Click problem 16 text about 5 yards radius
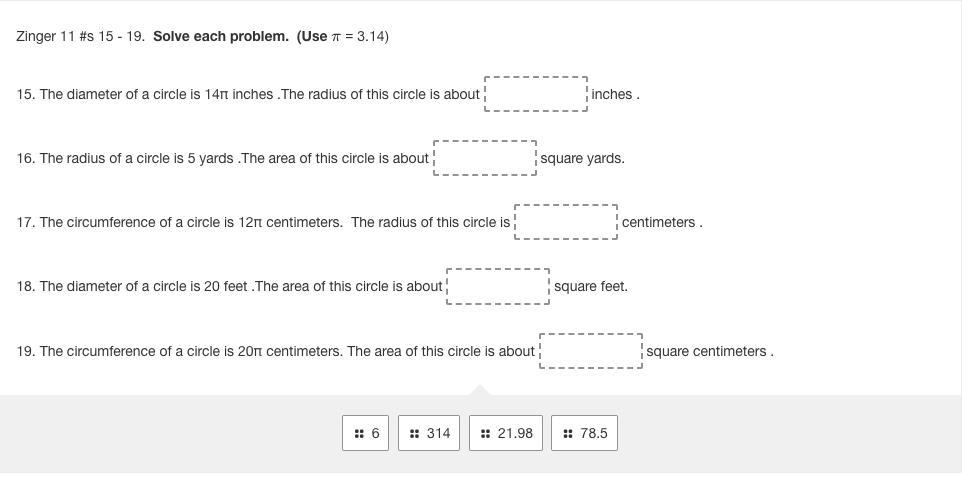Image resolution: width=962 pixels, height=478 pixels. pos(223,158)
